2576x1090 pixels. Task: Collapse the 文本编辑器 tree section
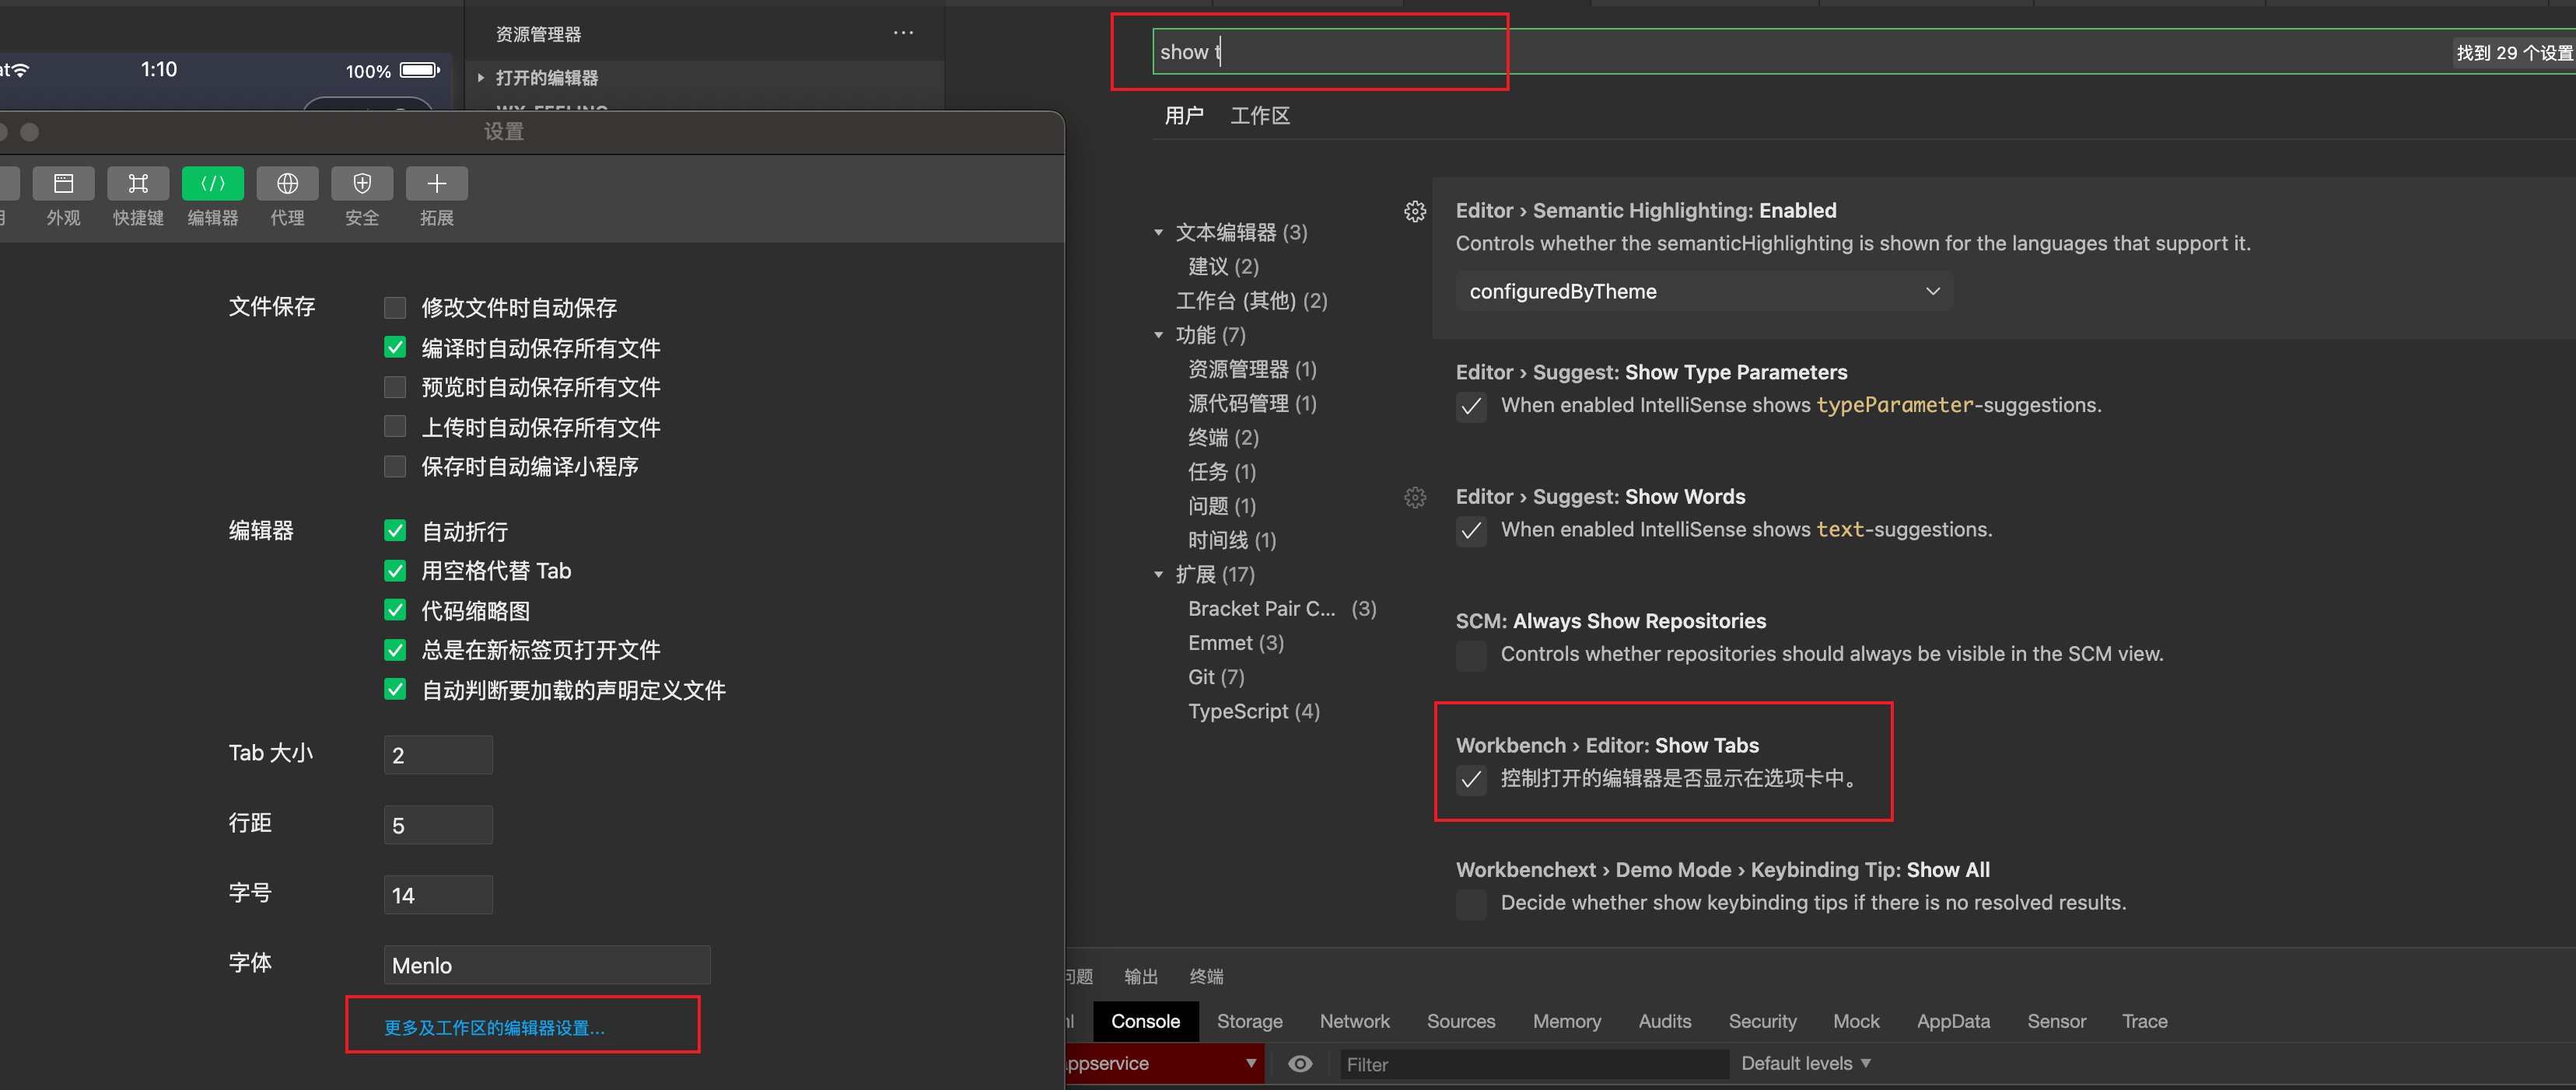pyautogui.click(x=1159, y=233)
